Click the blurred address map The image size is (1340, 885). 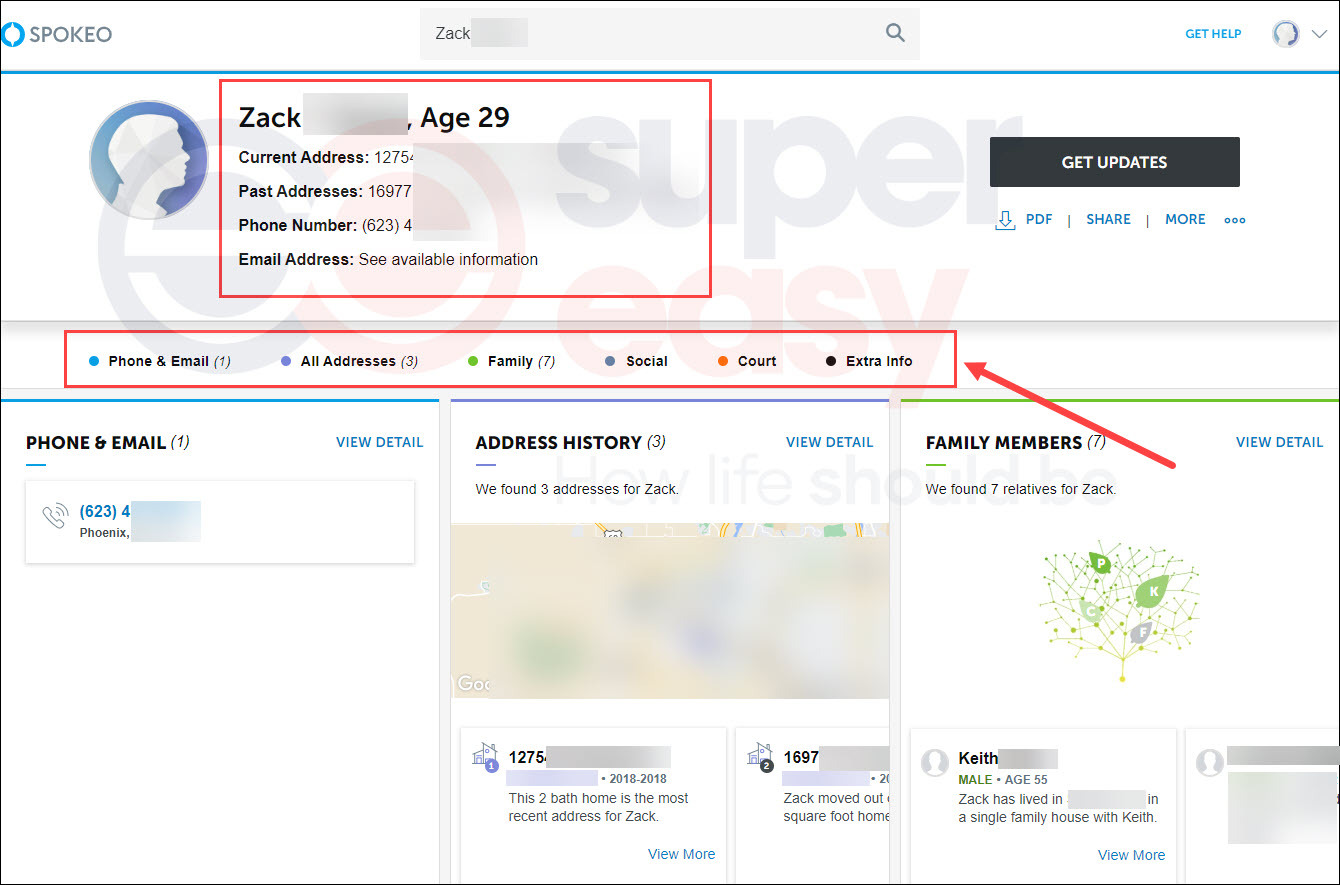pyautogui.click(x=670, y=610)
